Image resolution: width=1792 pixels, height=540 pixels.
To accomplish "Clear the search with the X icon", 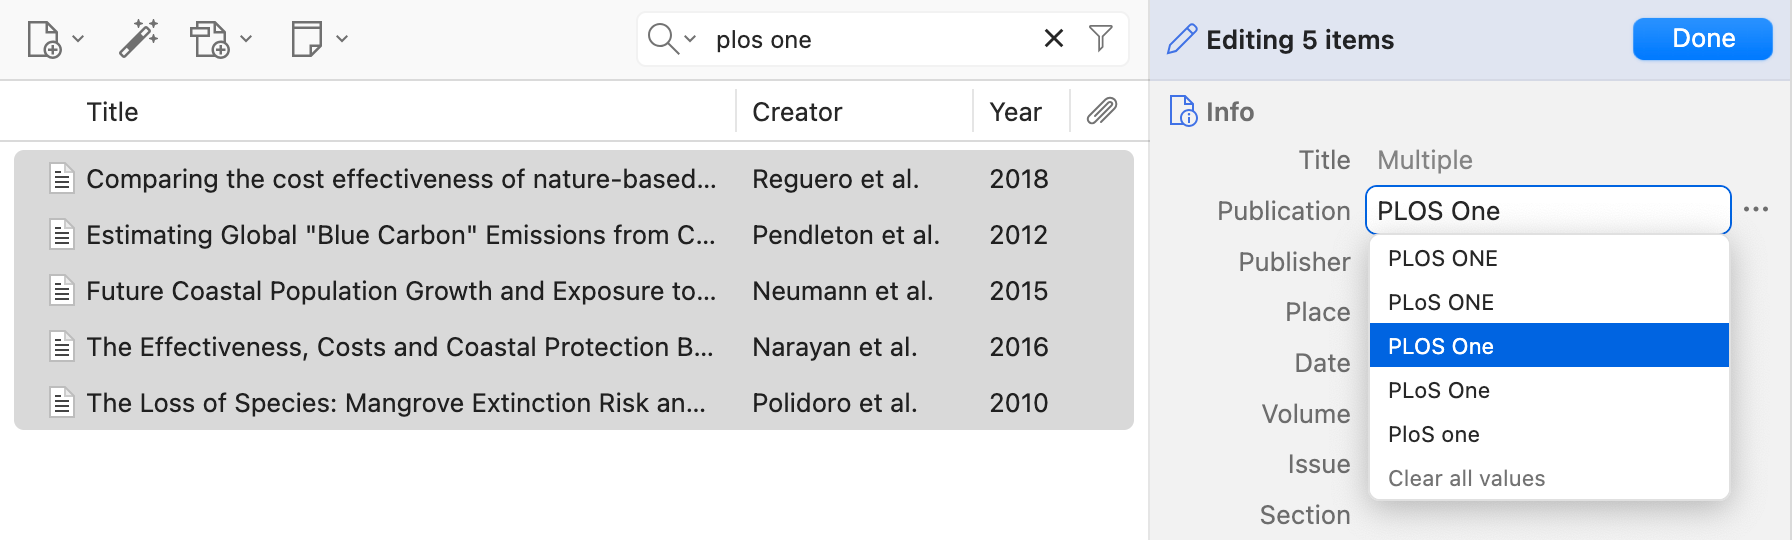I will tap(1053, 38).
